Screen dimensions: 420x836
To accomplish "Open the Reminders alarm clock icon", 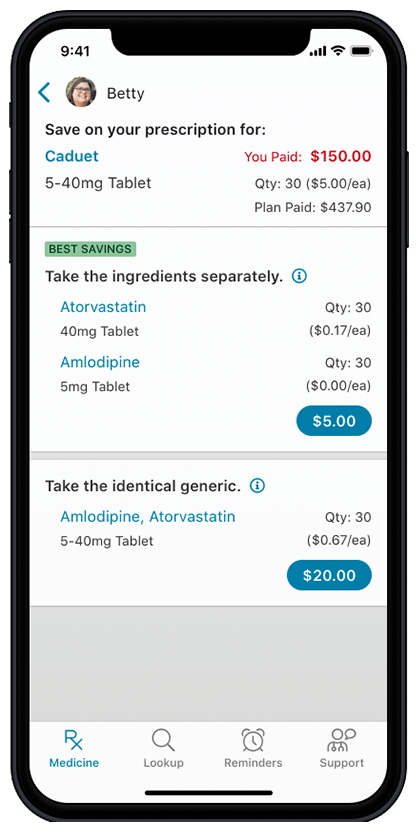I will tap(253, 739).
